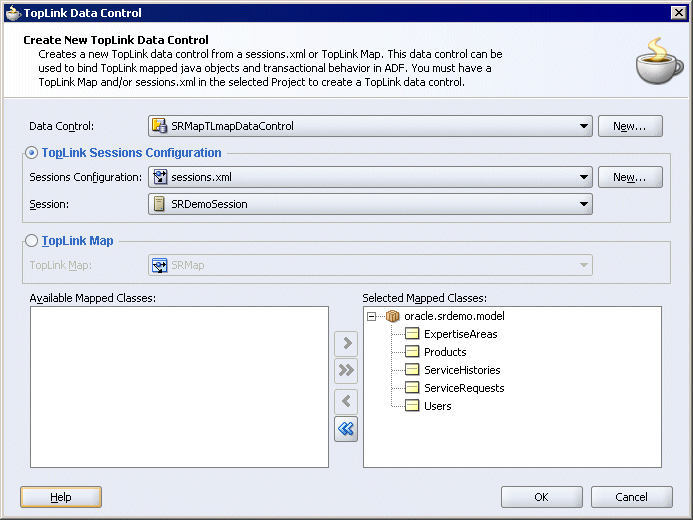The image size is (693, 520).
Task: Collapse the oracle.srdemo.model tree node
Action: pyautogui.click(x=372, y=316)
